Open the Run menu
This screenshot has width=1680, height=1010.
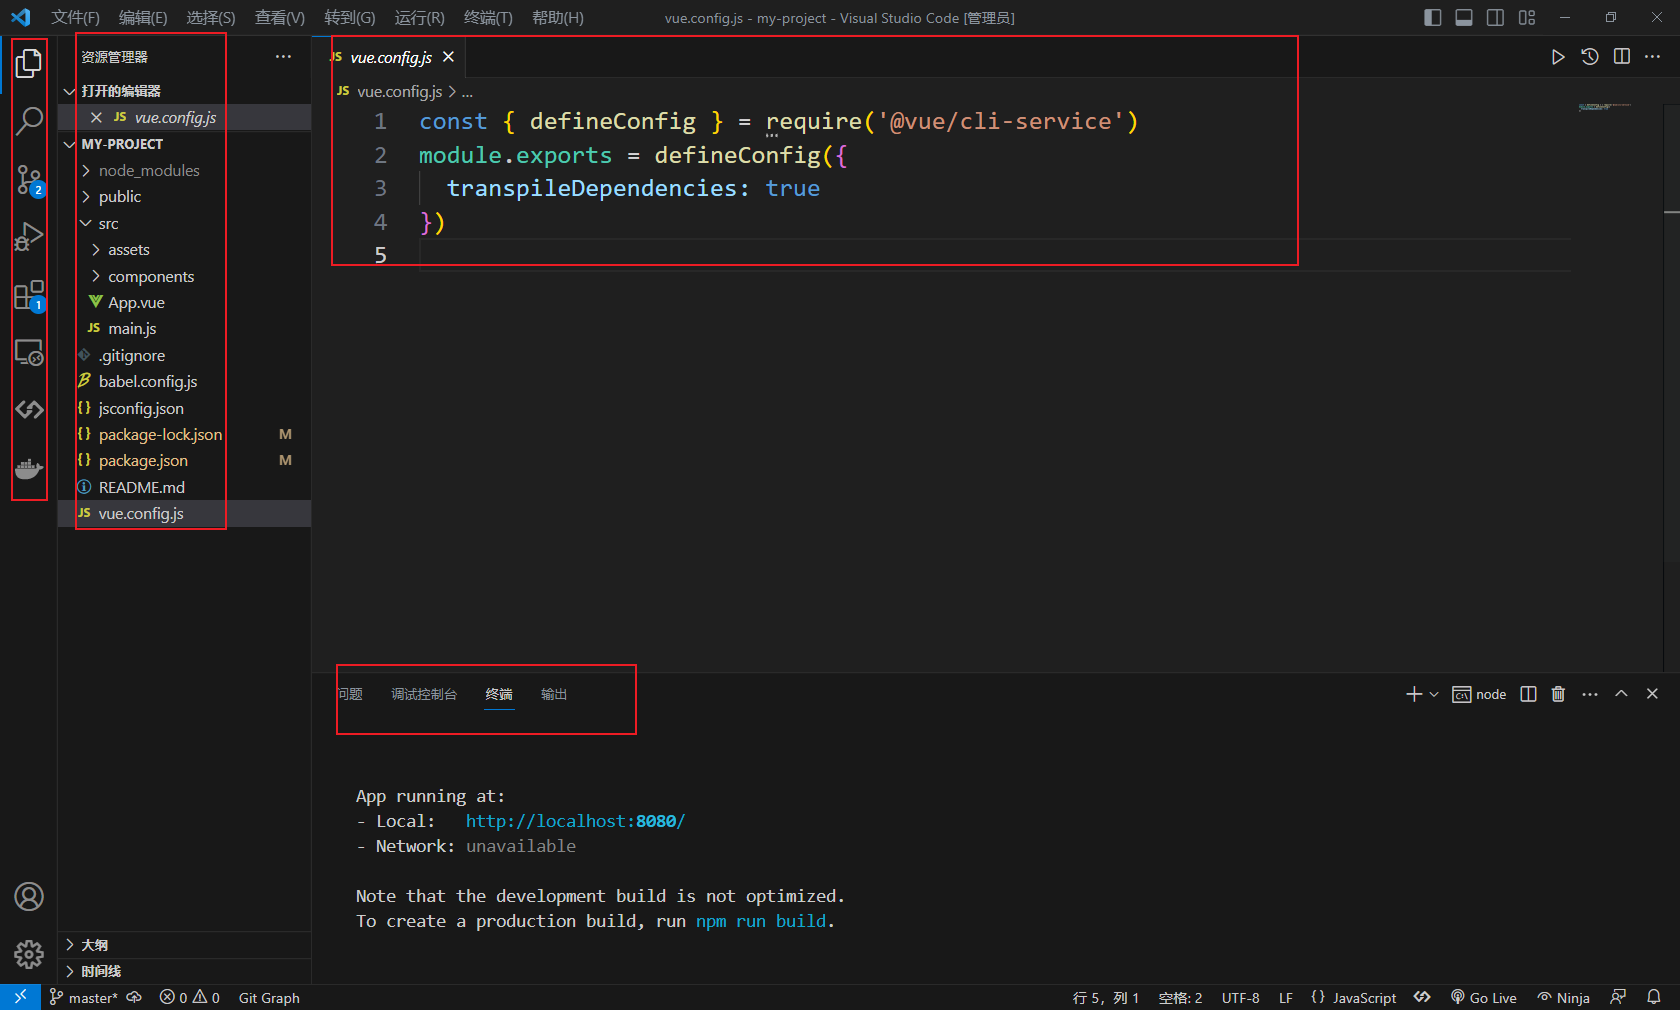coord(419,17)
